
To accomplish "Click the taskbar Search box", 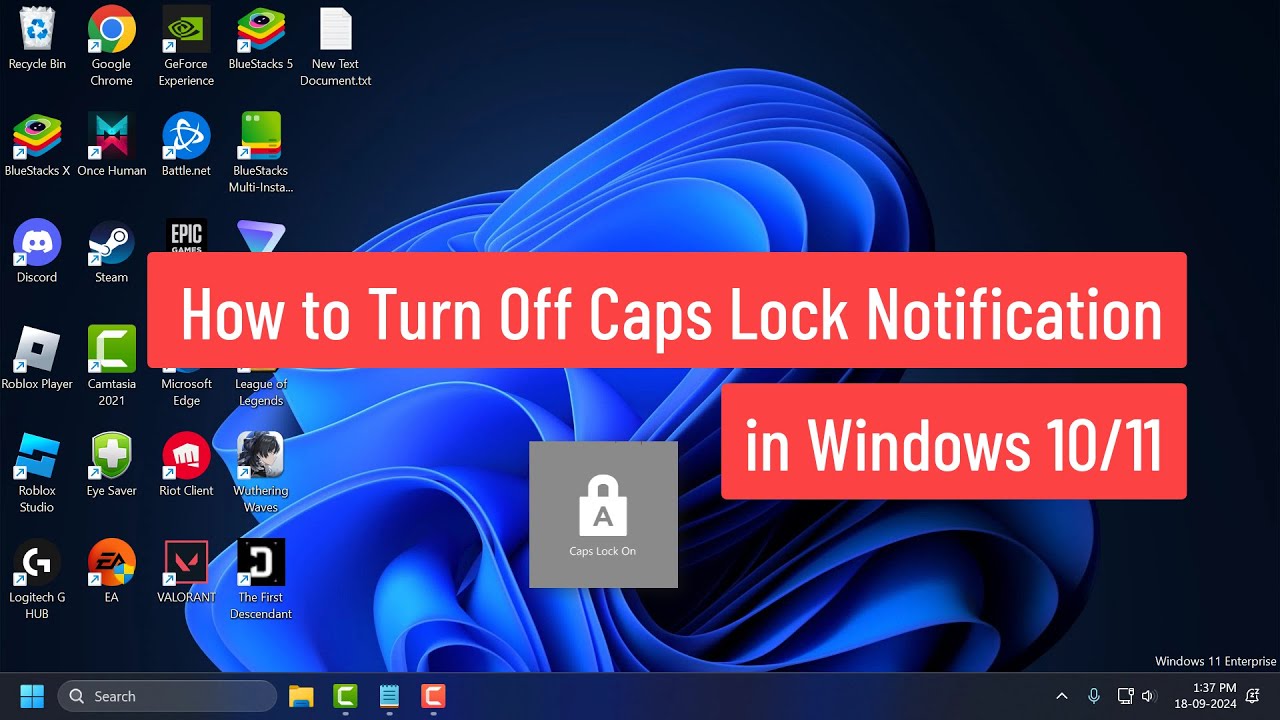I will click(167, 696).
